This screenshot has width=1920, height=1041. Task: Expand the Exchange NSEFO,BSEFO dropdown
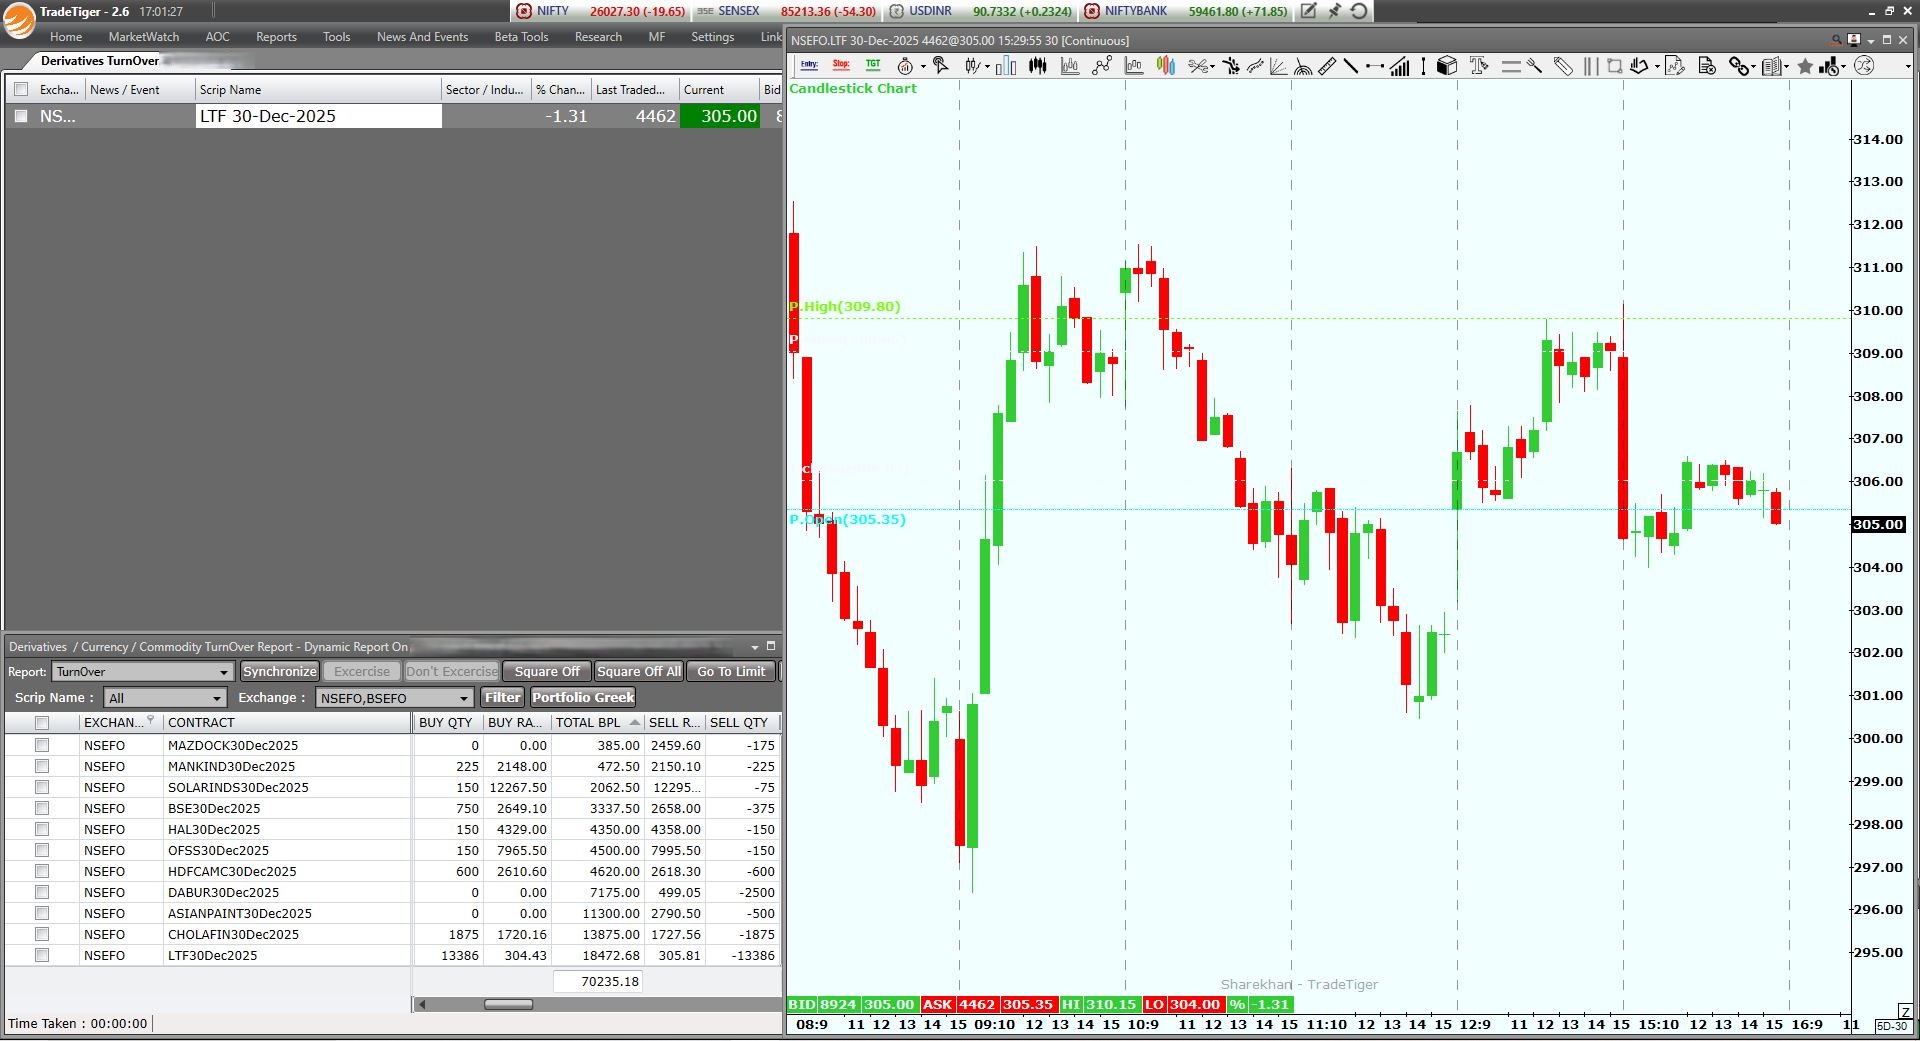tap(394, 698)
